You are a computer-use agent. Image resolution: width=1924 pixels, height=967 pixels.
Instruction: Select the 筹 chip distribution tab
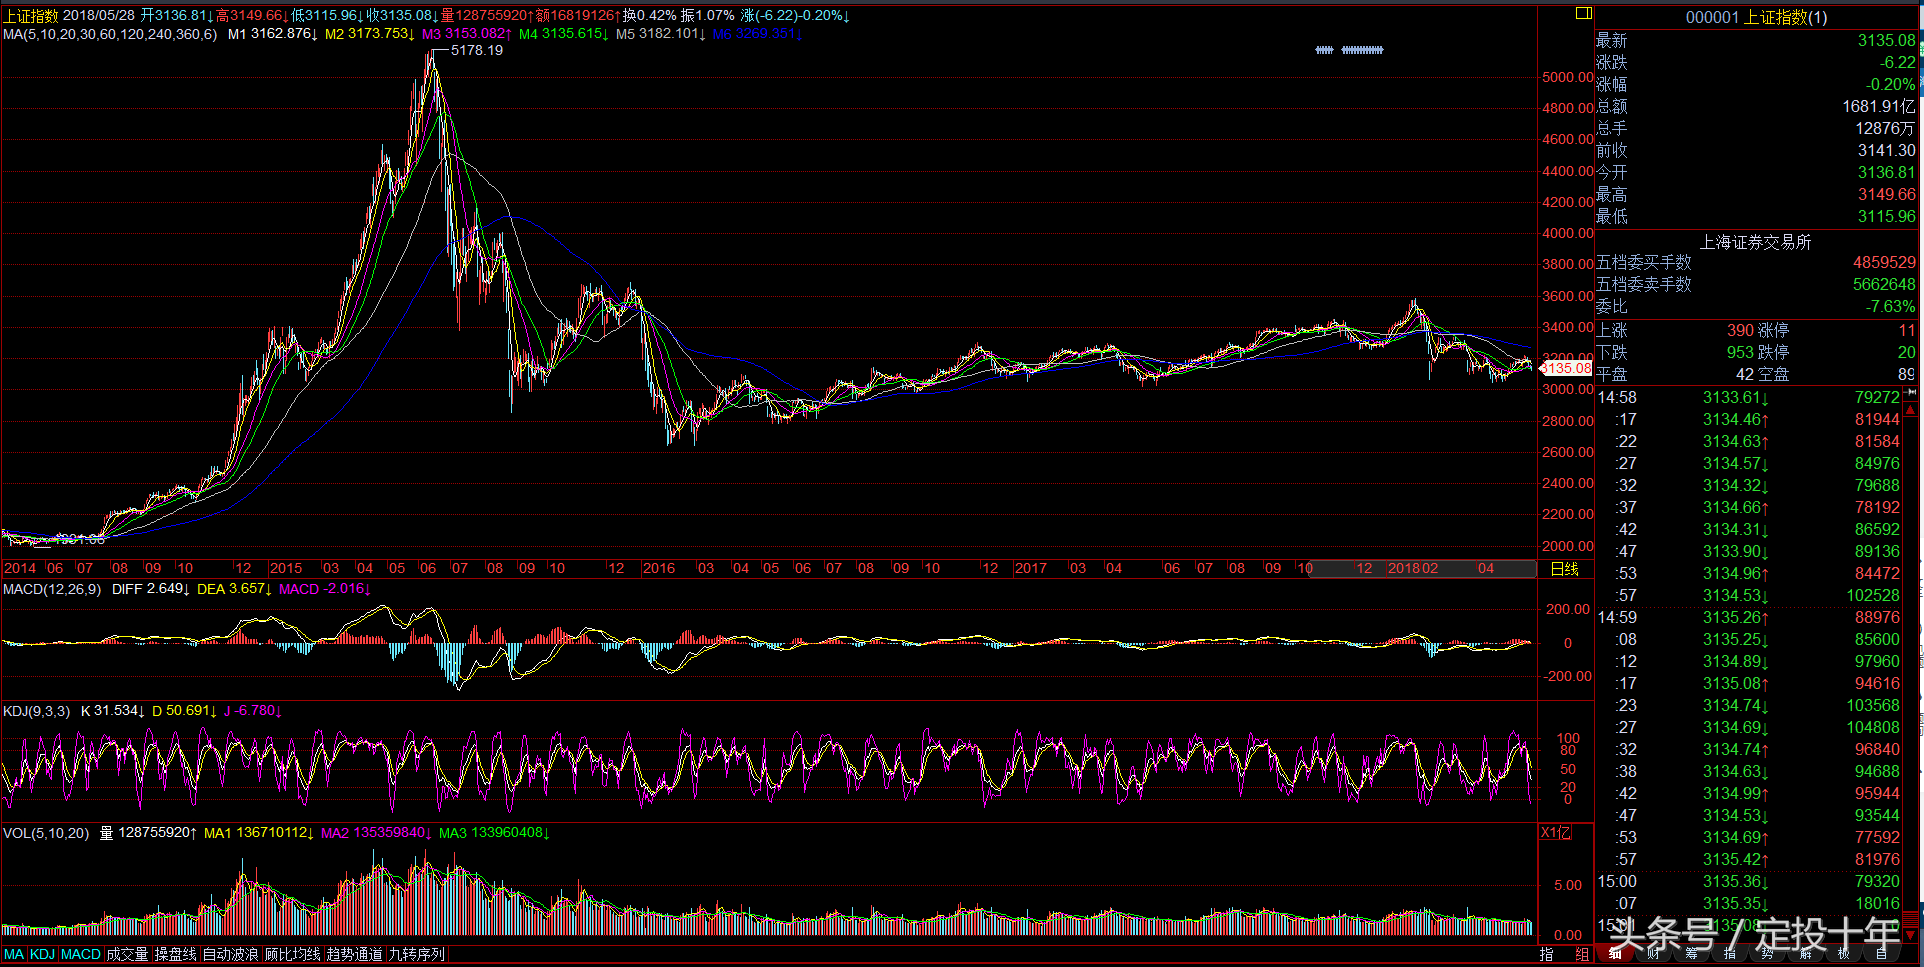point(1692,953)
